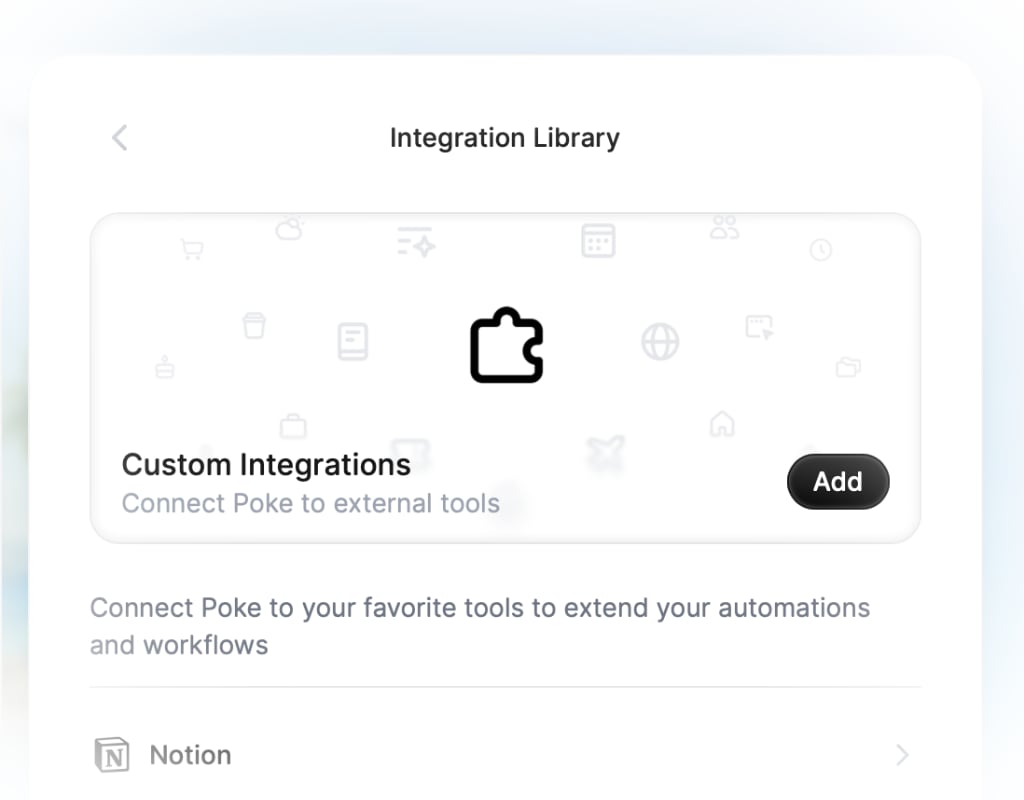
Task: Select the Notion icon
Action: tap(112, 755)
